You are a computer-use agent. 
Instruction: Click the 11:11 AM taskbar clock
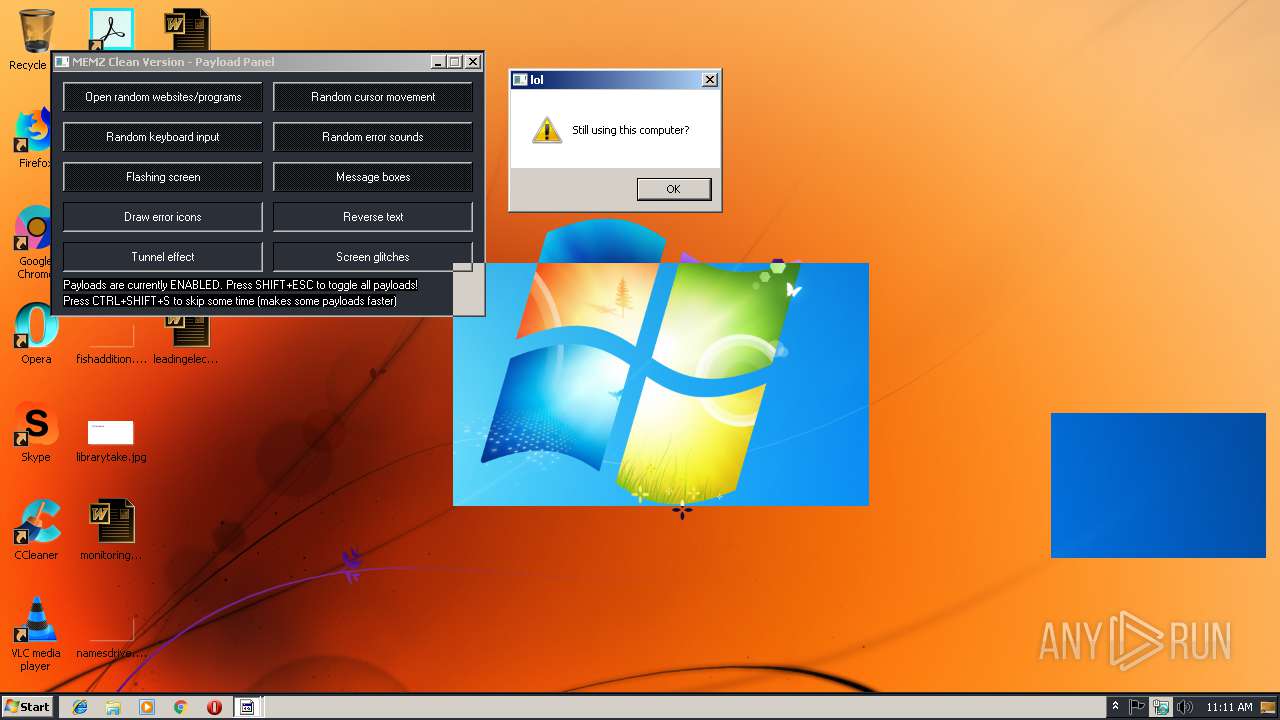[1229, 707]
